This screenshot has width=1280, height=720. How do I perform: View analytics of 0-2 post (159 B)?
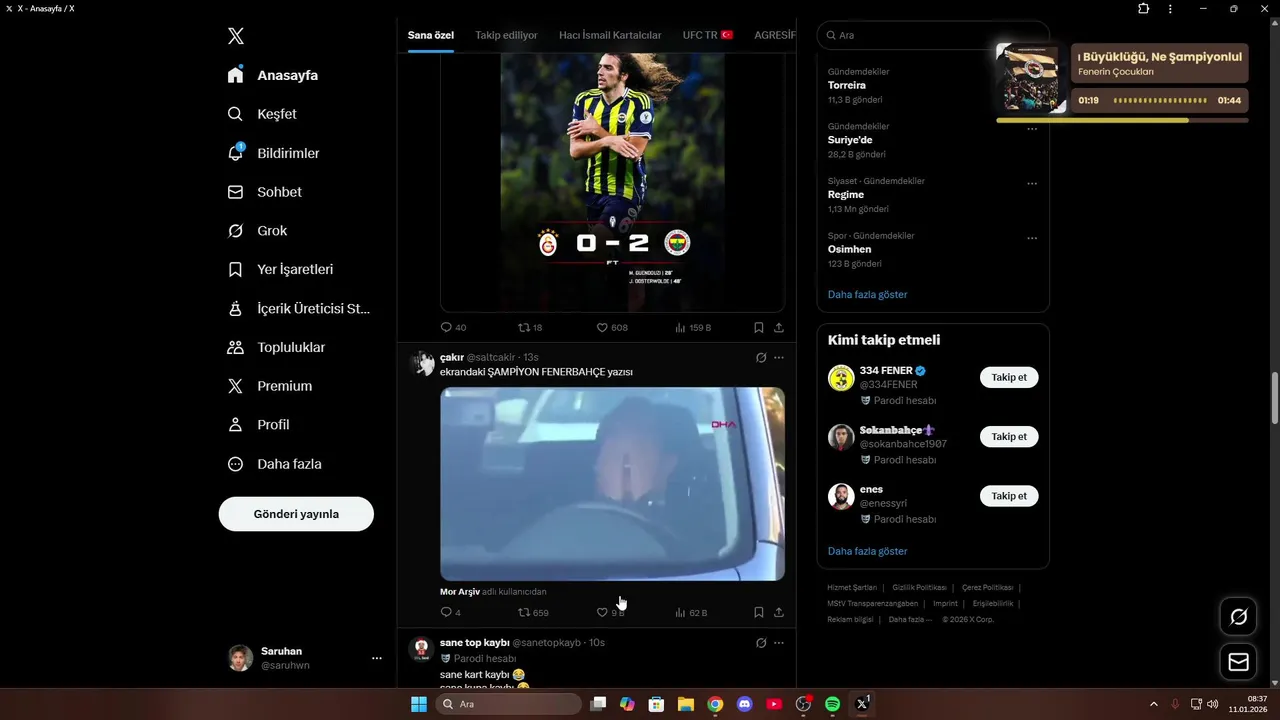coord(693,327)
